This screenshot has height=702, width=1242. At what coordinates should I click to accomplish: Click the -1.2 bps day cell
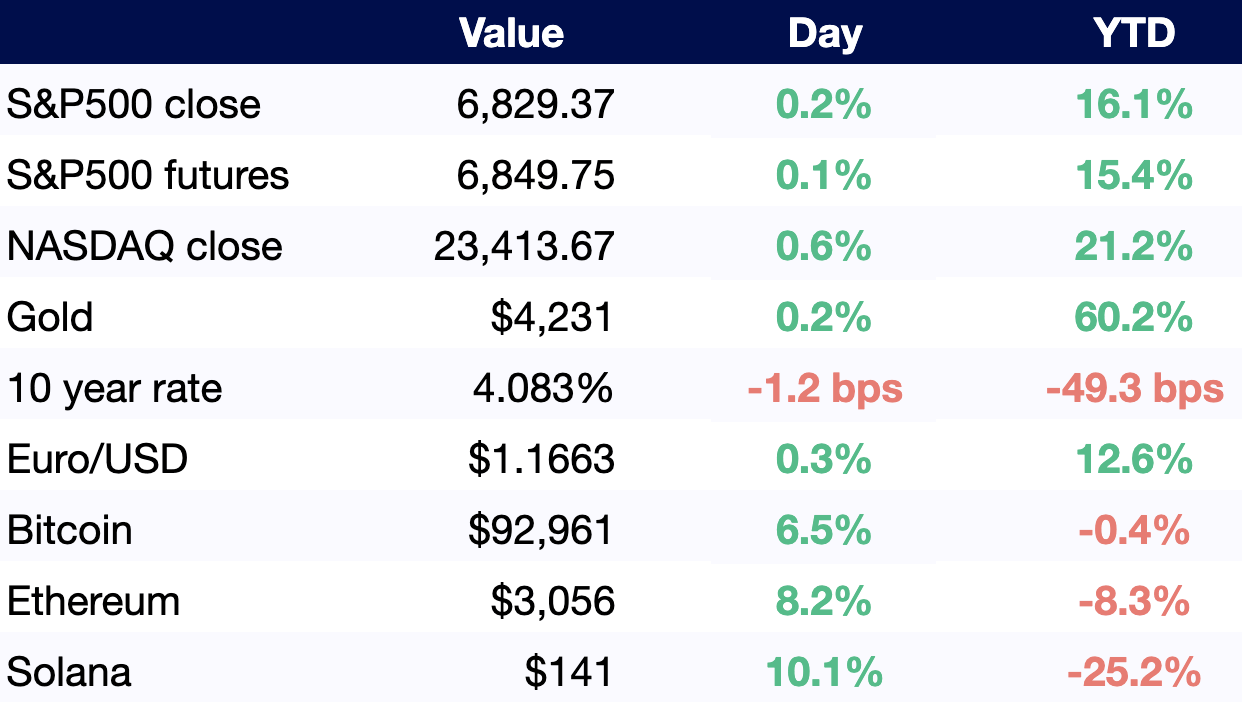coord(825,388)
